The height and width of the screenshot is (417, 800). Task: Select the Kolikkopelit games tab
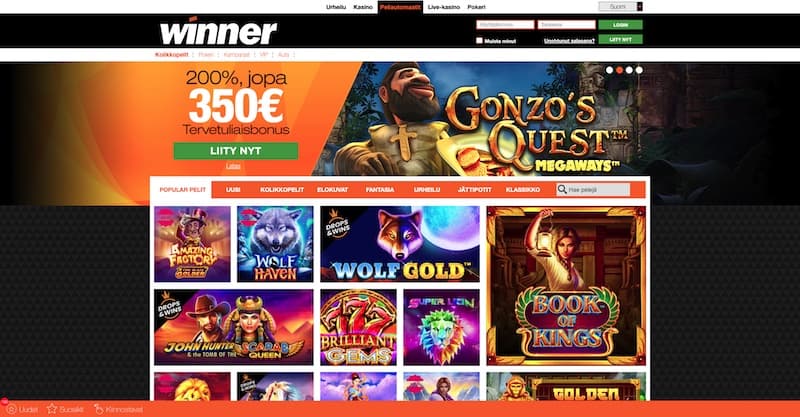pyautogui.click(x=282, y=189)
